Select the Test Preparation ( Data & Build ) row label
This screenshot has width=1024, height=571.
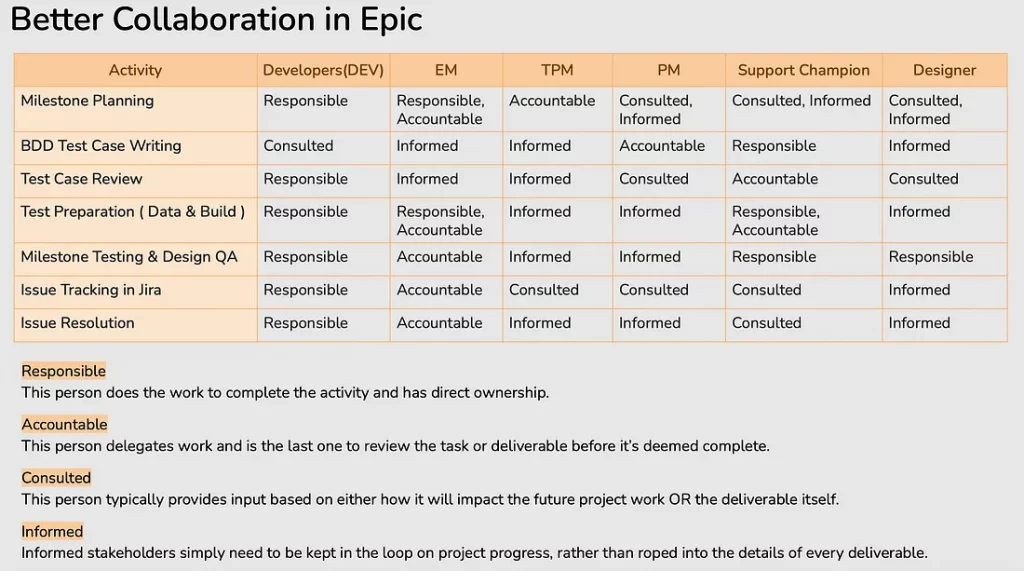[x=133, y=212]
